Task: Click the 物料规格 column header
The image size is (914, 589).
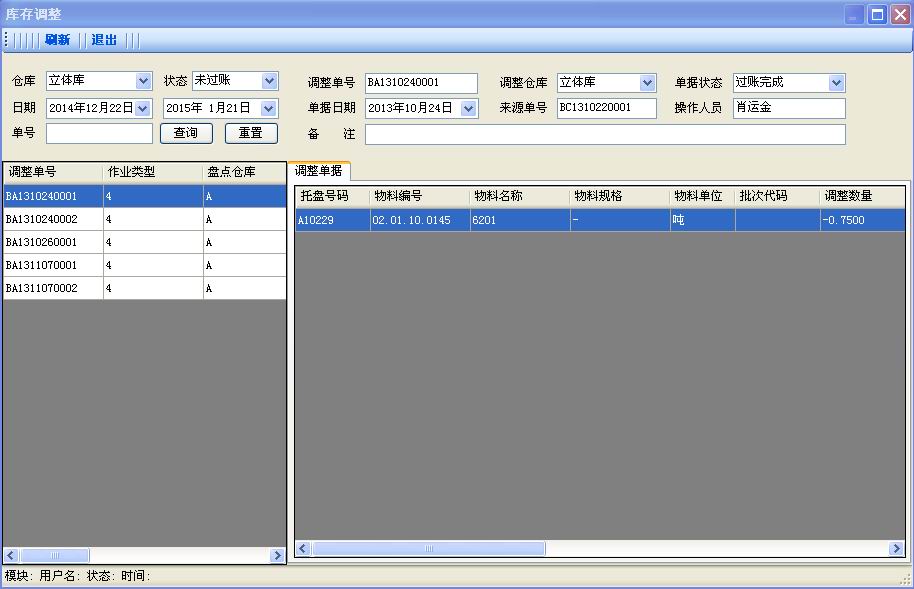Action: point(620,196)
